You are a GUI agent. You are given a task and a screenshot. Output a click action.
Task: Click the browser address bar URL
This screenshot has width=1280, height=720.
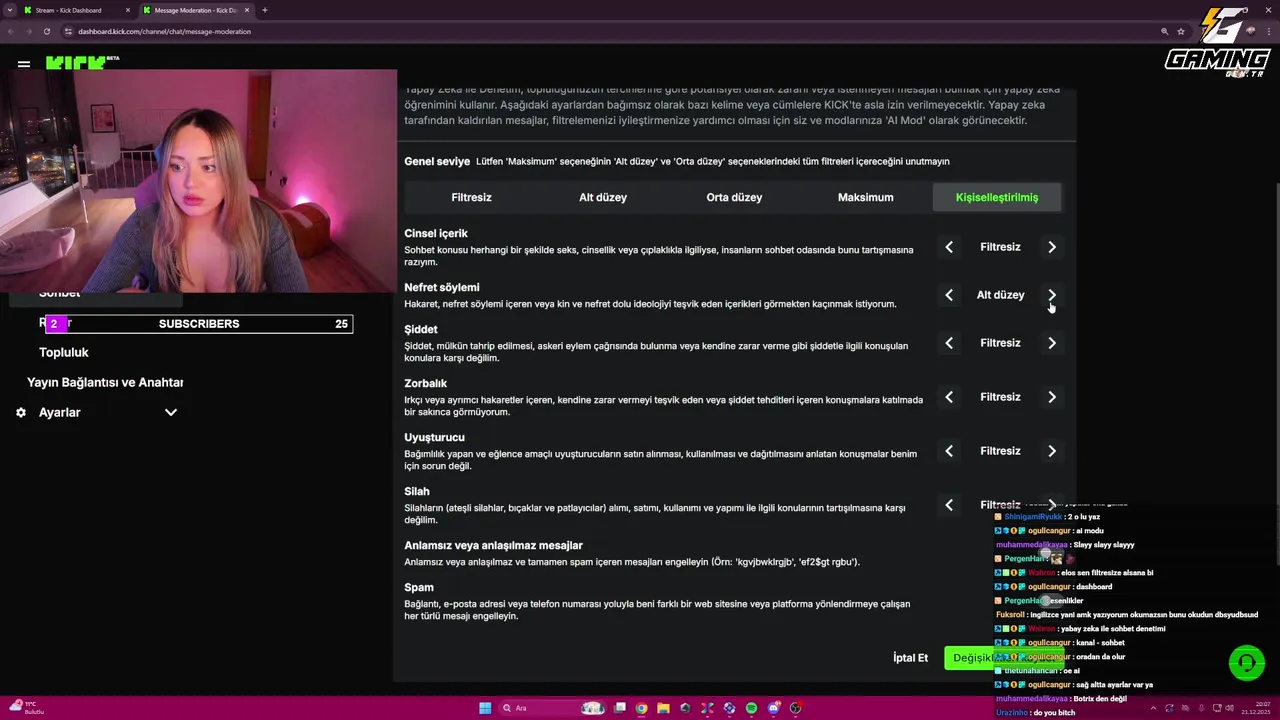[x=164, y=31]
